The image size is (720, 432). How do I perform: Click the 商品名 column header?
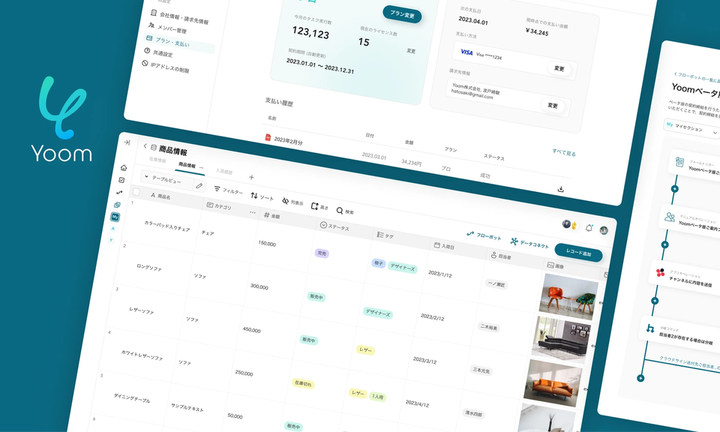point(161,196)
